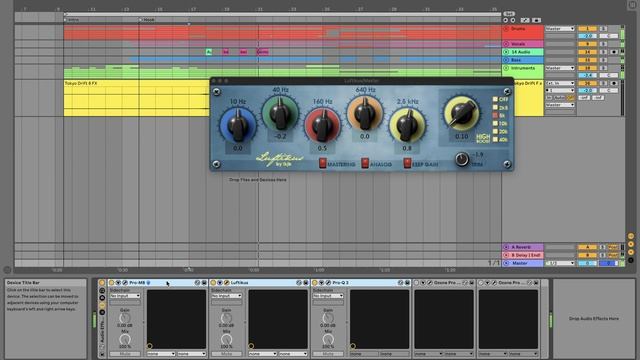Click the Pro-MB Gain knob
The image size is (640, 360).
125,318
